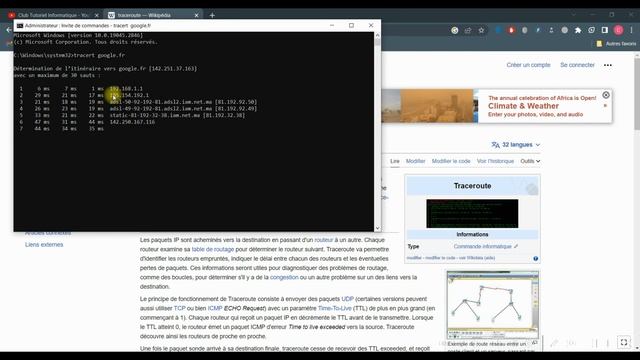Click hop address 142.250.167.116 in tracert output
This screenshot has width=640, height=360.
[x=132, y=122]
